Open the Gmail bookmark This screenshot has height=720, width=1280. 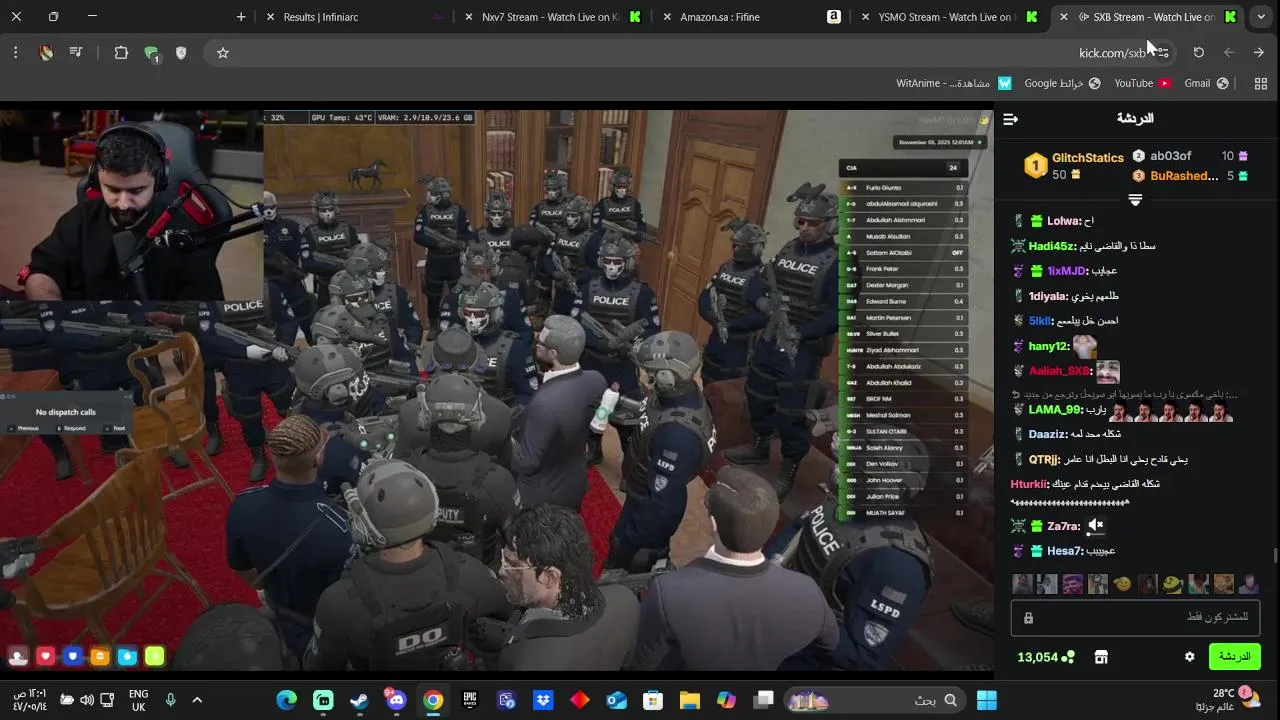(1206, 83)
